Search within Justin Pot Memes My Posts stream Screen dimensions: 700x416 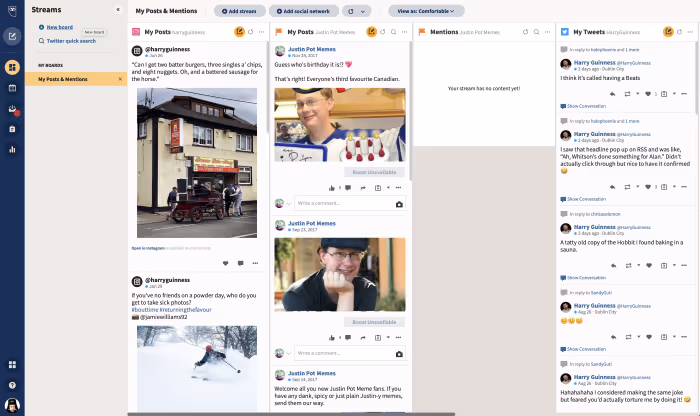point(393,32)
